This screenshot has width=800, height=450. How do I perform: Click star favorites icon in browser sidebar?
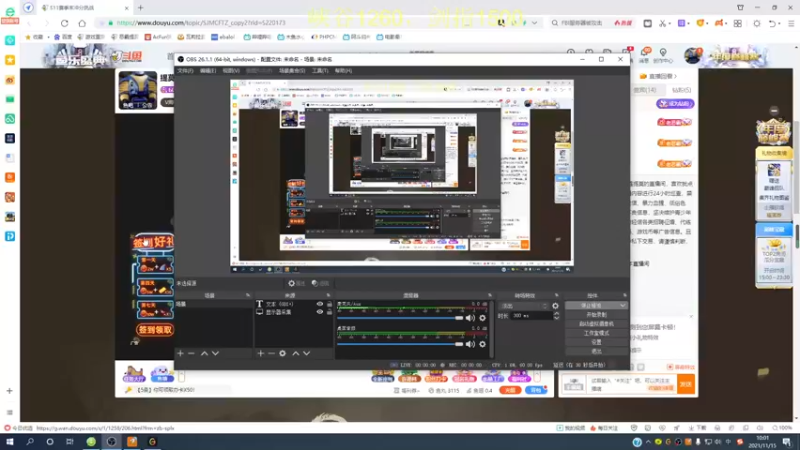[10, 60]
